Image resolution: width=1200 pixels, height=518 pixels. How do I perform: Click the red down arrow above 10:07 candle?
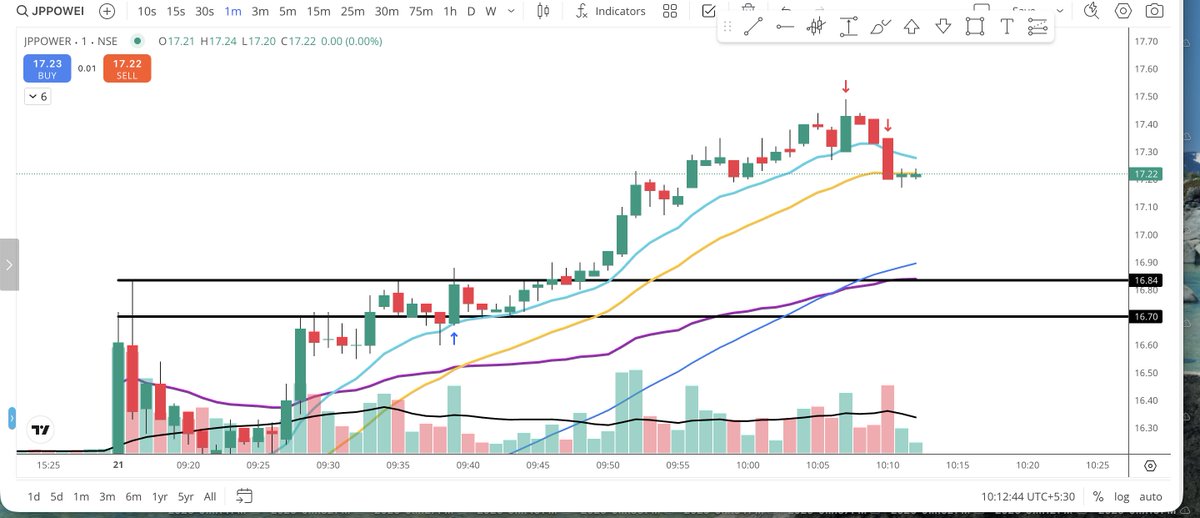[x=846, y=86]
